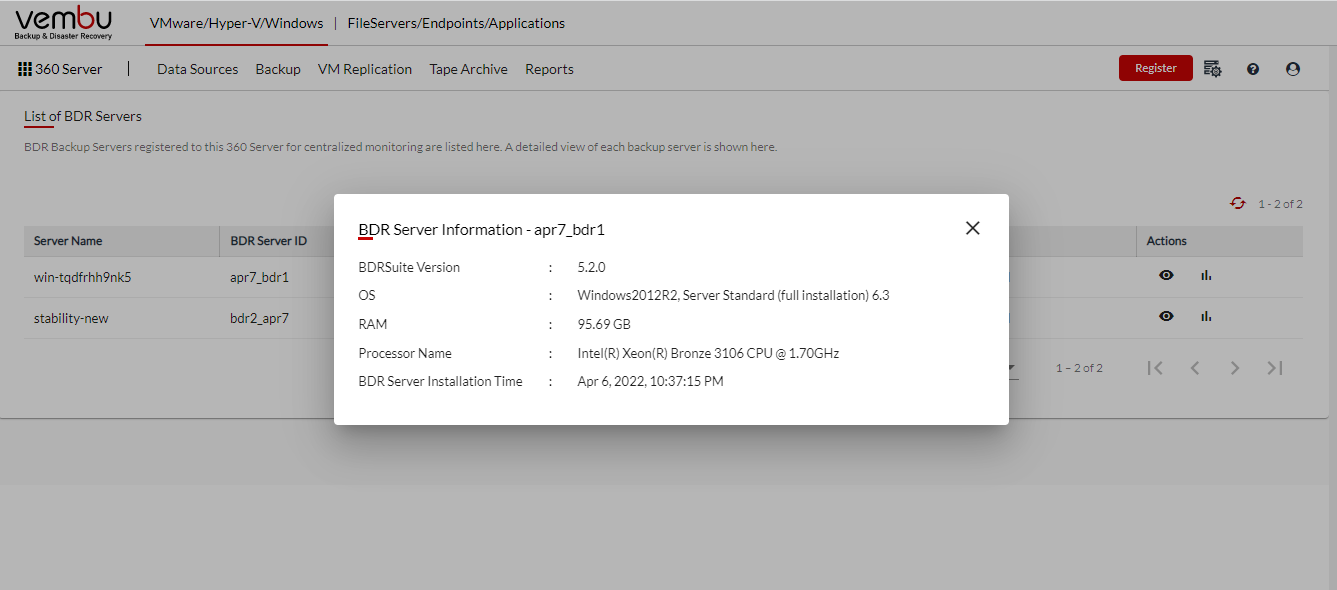1337x590 pixels.
Task: Click the BDRSuite Version label
Action: click(409, 267)
